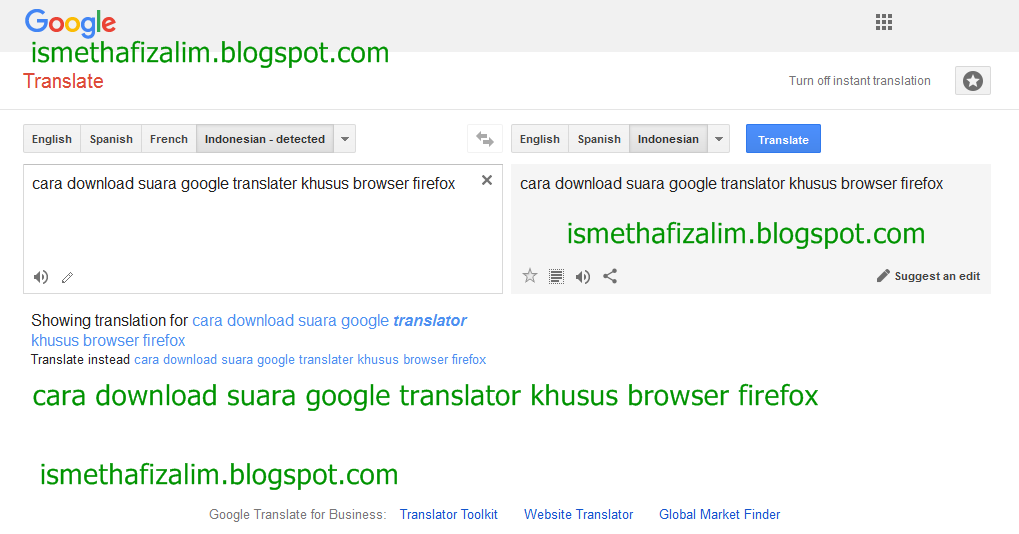Image resolution: width=1019 pixels, height=534 pixels.
Task: Choose English as source language
Action: tap(52, 139)
